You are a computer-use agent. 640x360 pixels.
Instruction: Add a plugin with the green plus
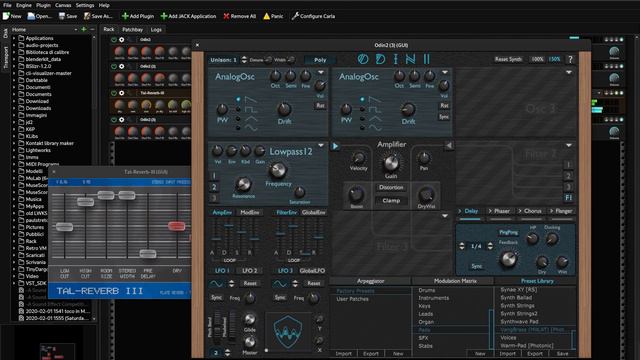(x=125, y=16)
